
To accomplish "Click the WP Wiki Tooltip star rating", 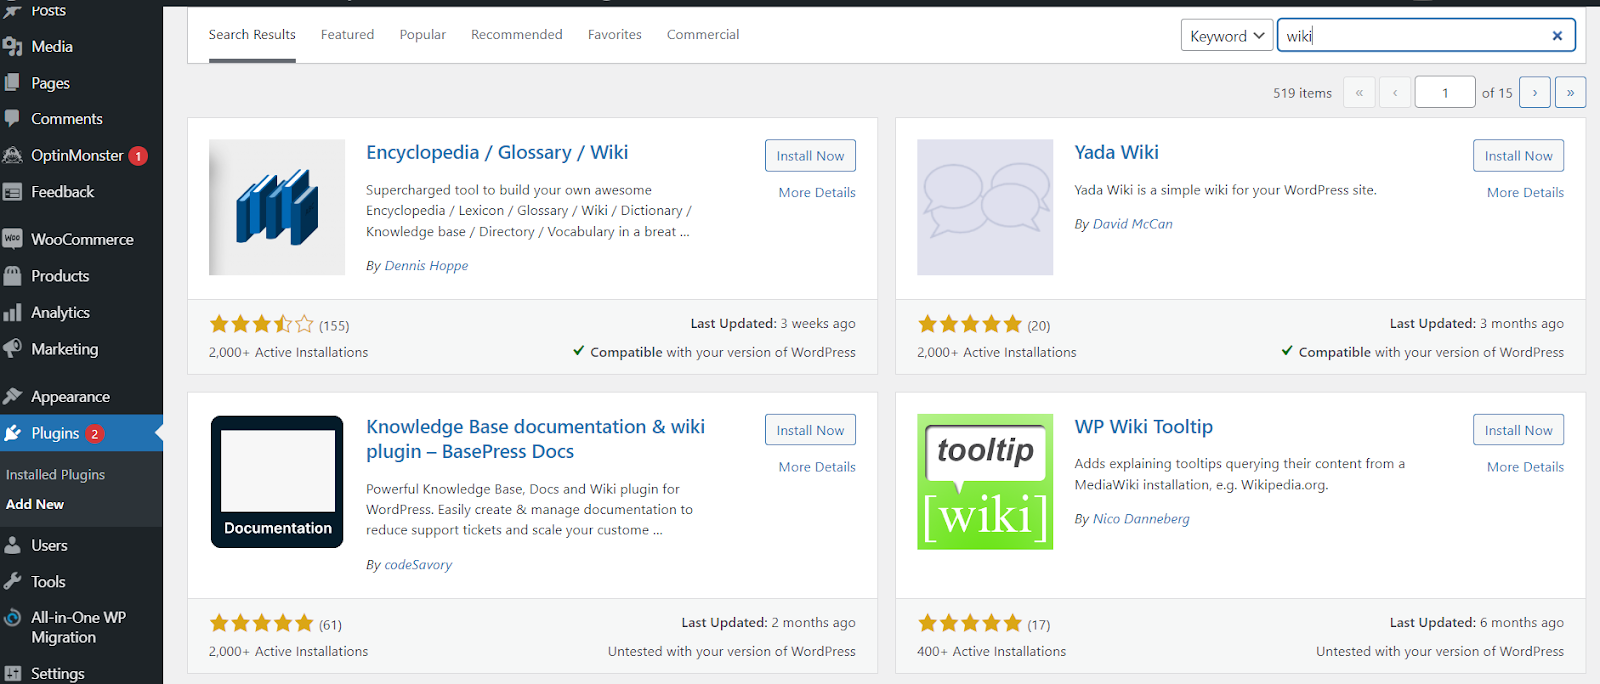I will tap(969, 623).
